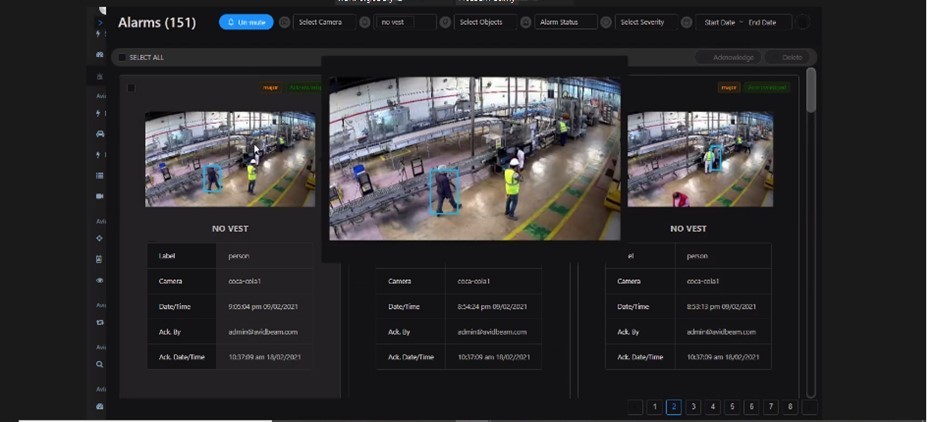Click the major severity tag on first card
The image size is (936, 422).
271,88
